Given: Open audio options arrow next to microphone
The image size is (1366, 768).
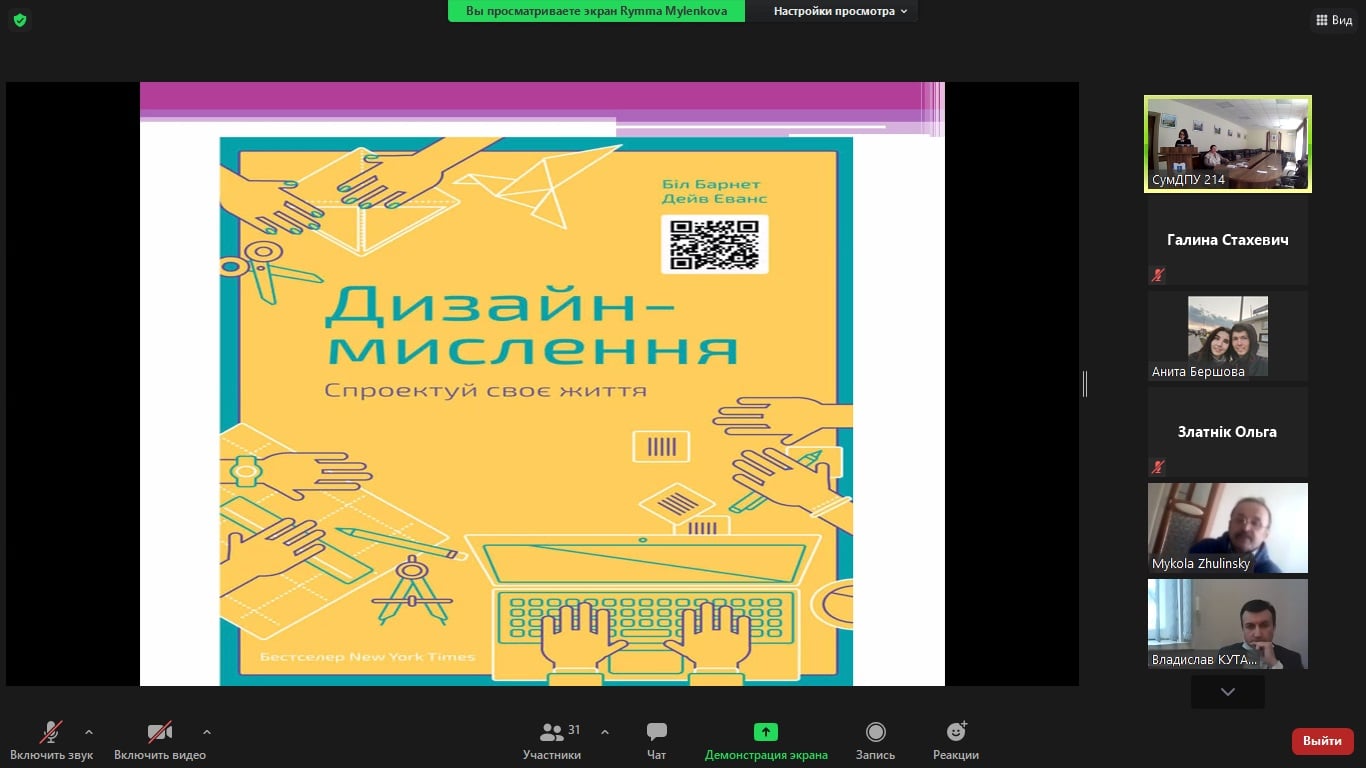Looking at the screenshot, I should (89, 732).
